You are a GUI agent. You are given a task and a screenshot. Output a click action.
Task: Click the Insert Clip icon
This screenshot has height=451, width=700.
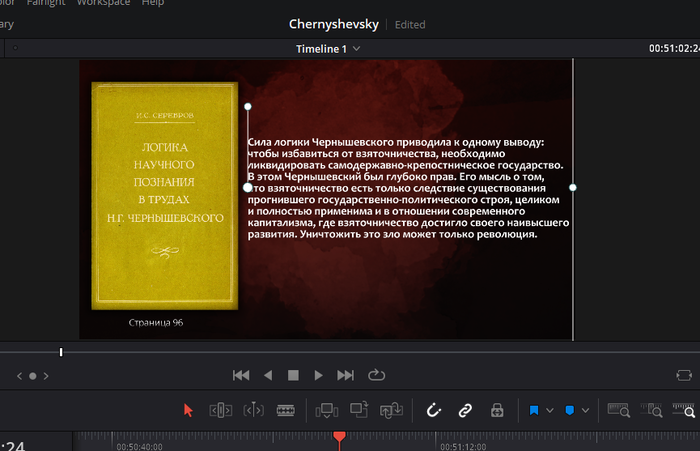click(327, 410)
